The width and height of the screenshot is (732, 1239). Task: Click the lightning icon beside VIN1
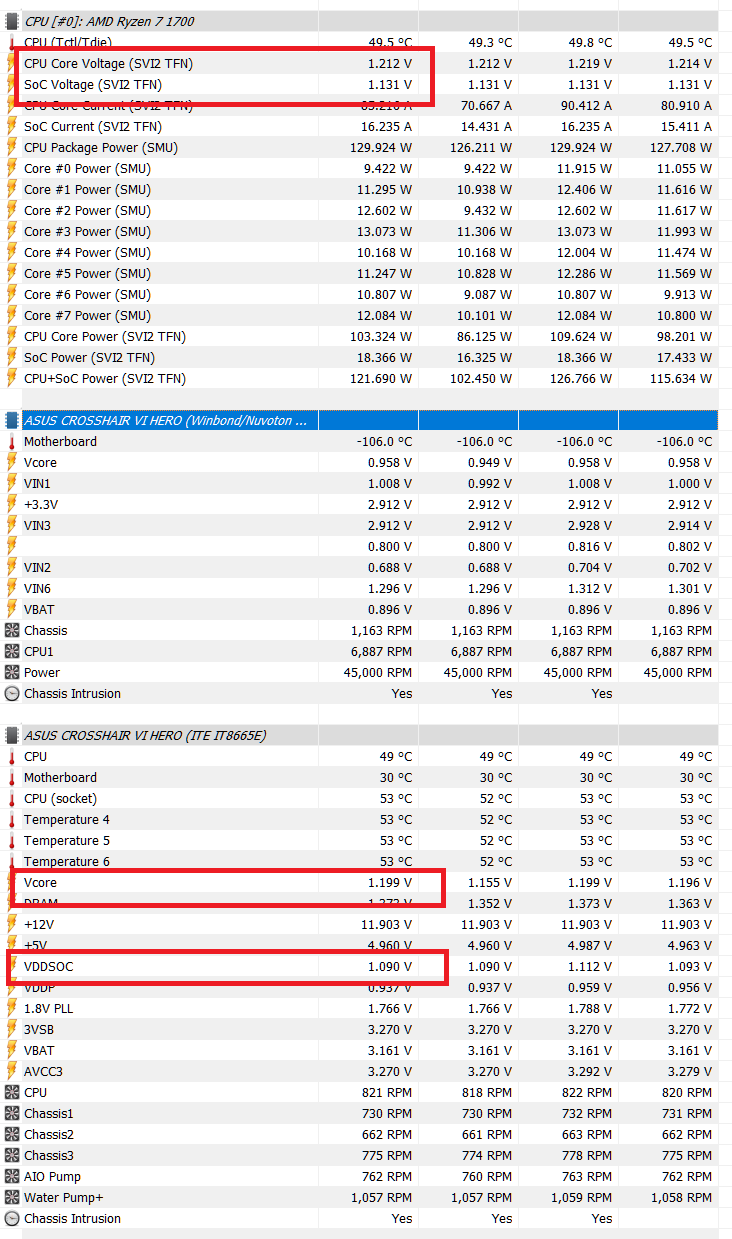tap(12, 483)
